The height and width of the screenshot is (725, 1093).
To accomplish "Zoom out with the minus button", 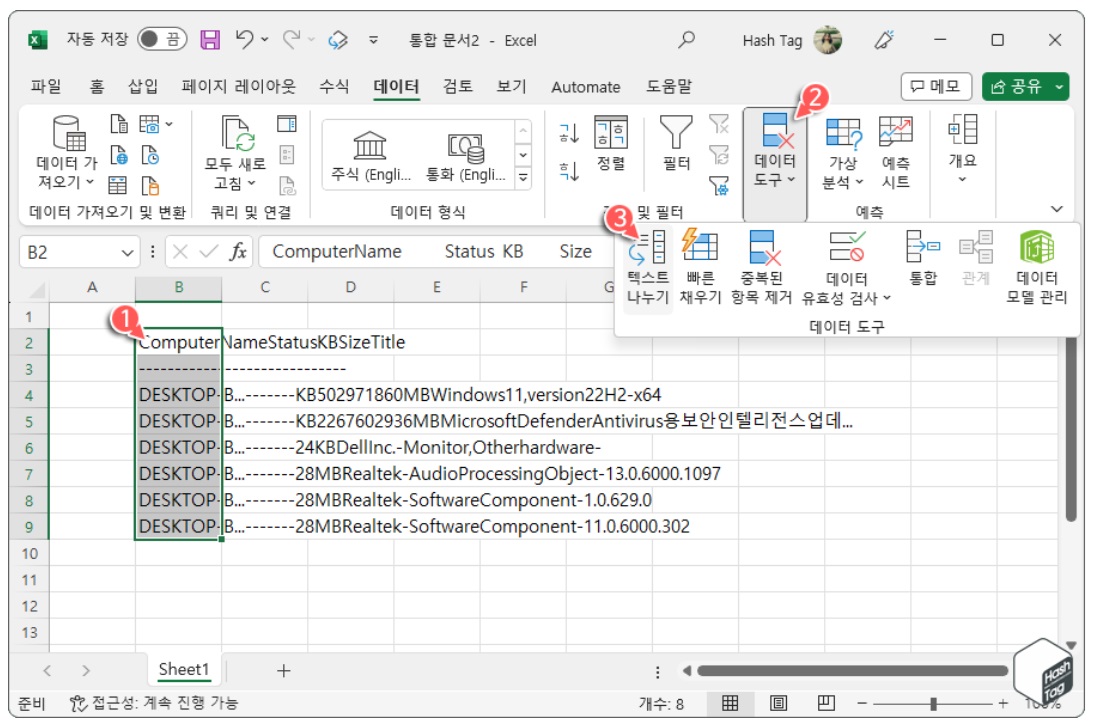I will (862, 703).
